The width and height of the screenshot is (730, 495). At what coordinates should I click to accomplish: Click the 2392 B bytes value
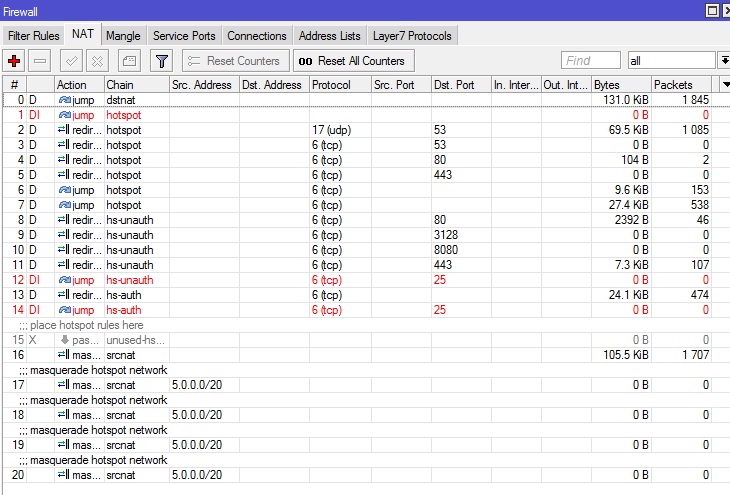631,220
